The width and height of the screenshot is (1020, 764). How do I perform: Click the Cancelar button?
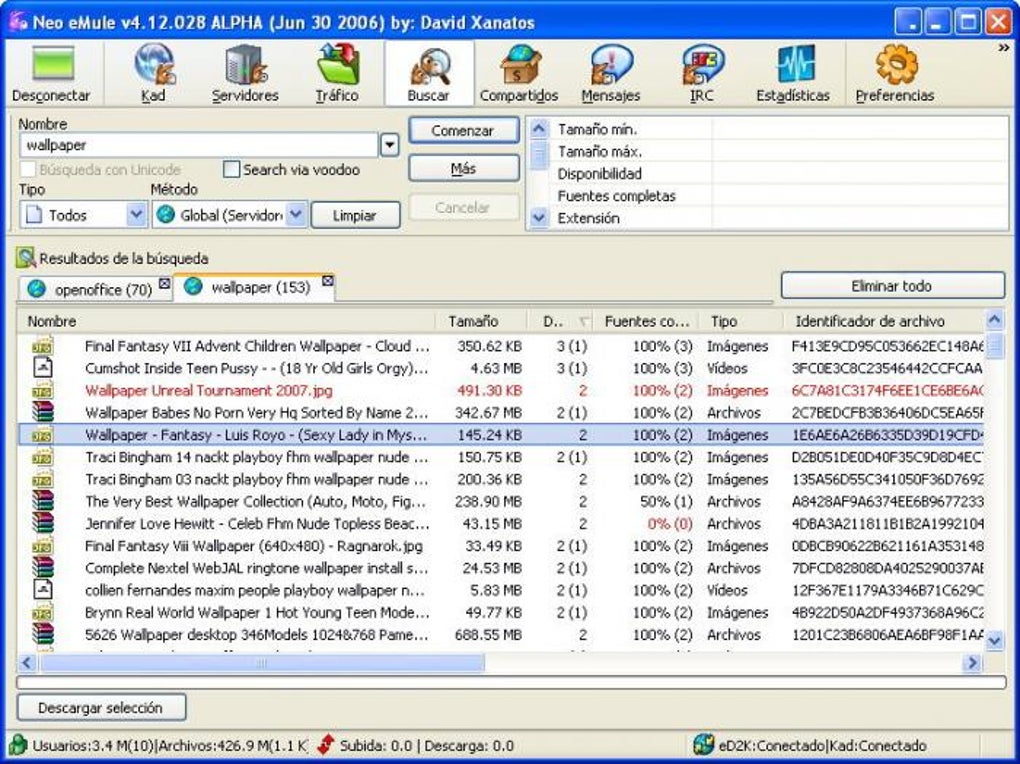[x=463, y=208]
